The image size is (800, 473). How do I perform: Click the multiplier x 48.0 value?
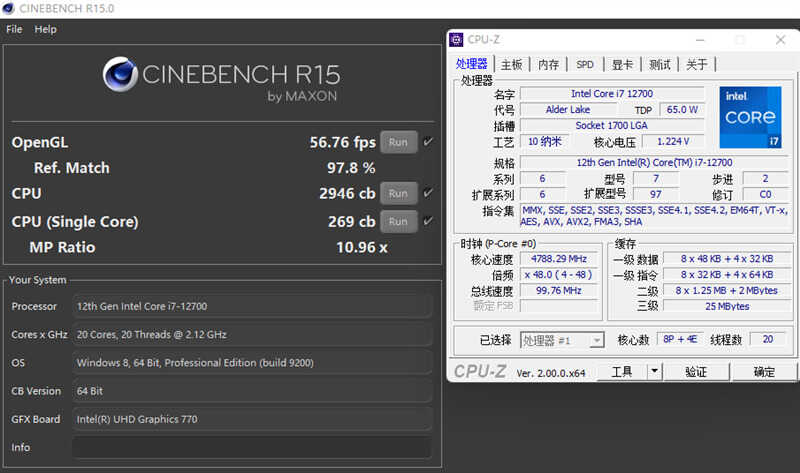click(559, 275)
